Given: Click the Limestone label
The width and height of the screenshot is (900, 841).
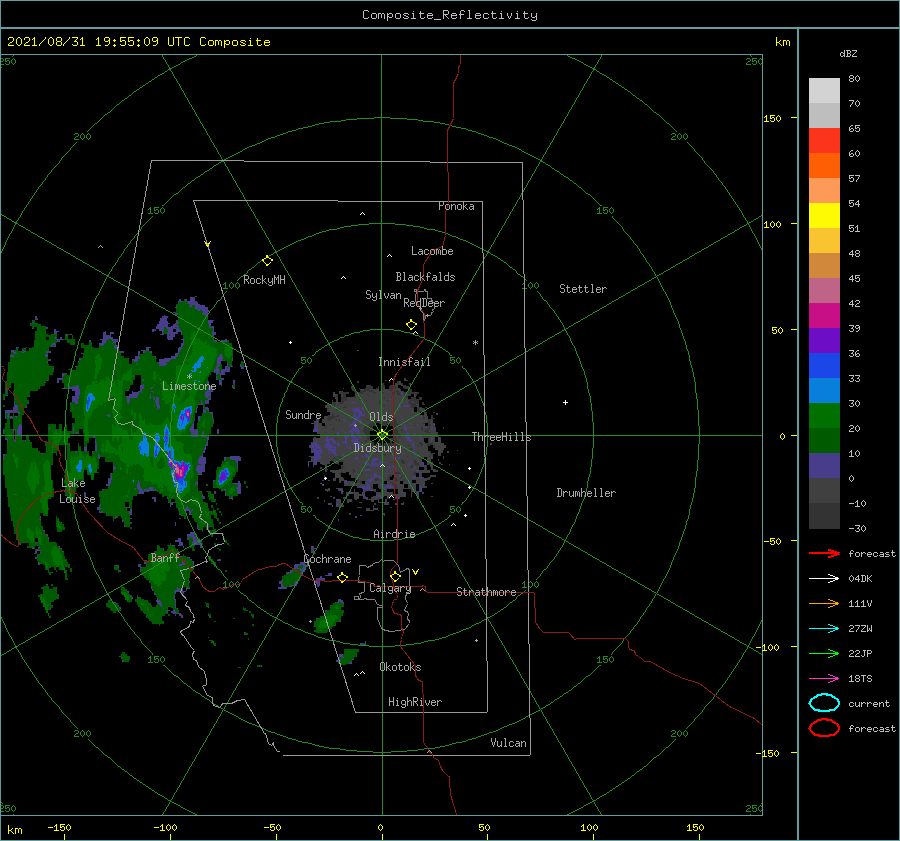Looking at the screenshot, I should pyautogui.click(x=189, y=386).
